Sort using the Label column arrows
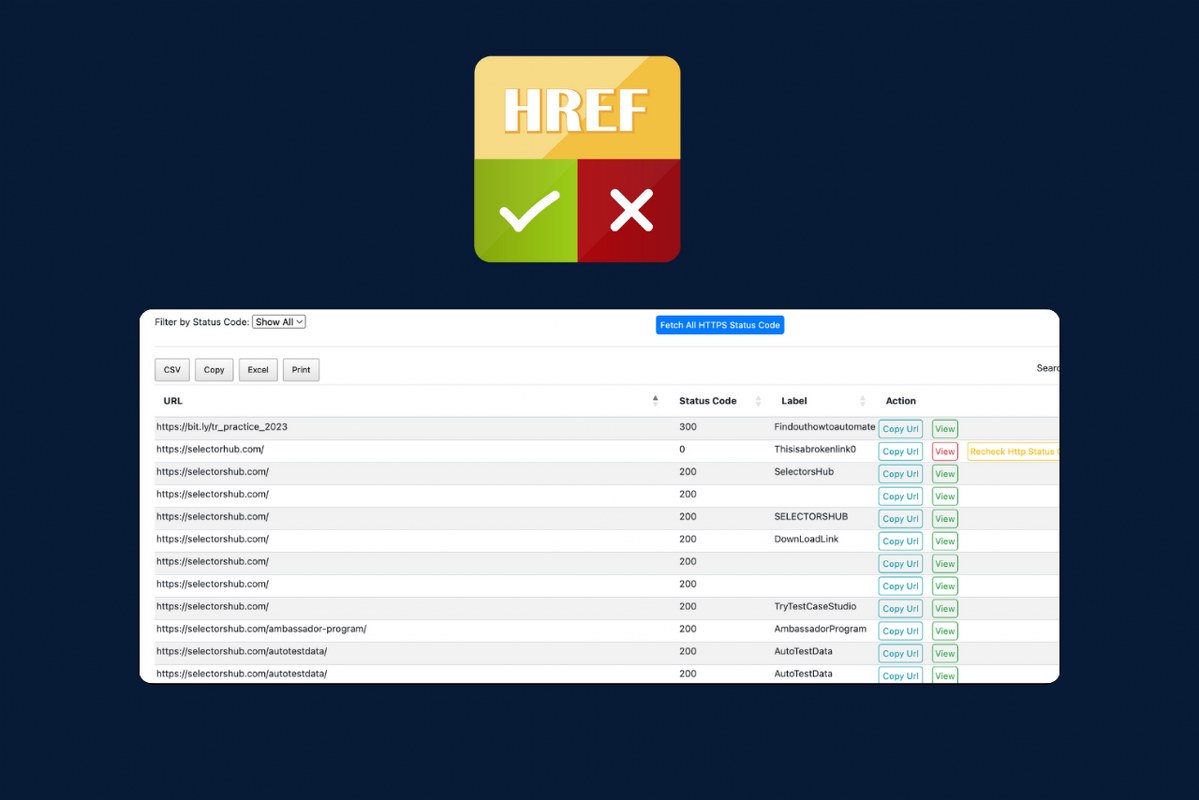 [862, 401]
